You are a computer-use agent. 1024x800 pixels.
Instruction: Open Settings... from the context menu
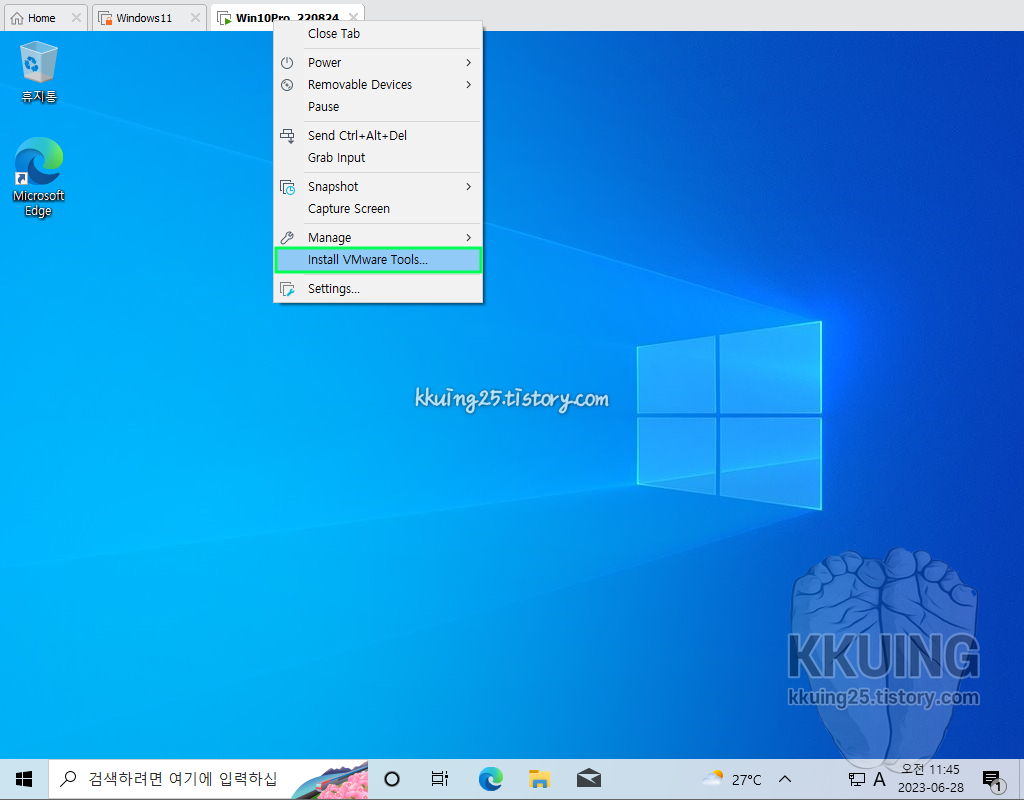[x=378, y=289]
